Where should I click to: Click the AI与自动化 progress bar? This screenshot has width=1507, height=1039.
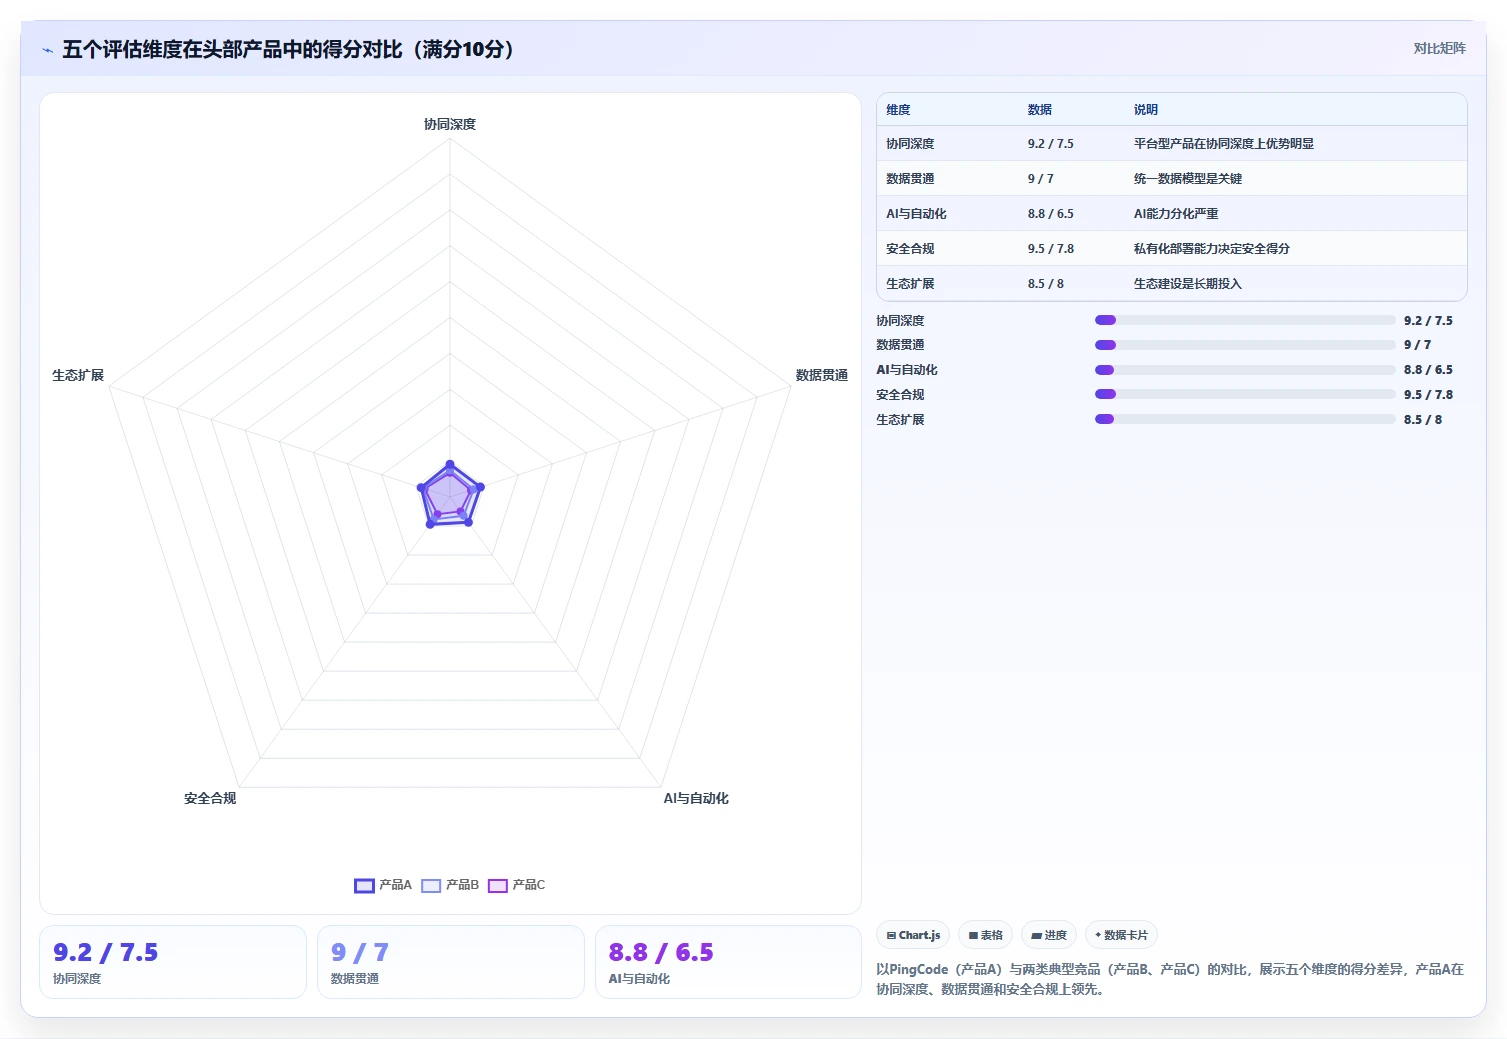click(x=1245, y=369)
